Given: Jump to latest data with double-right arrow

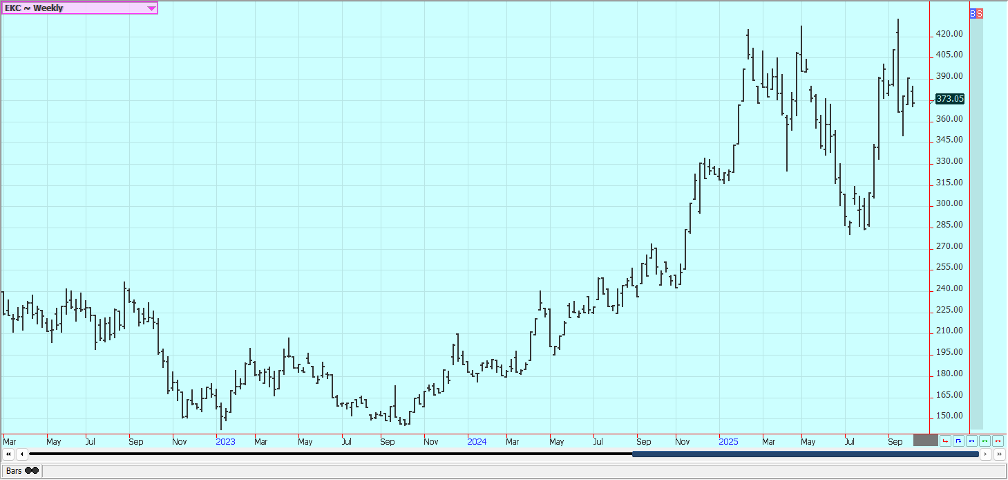Looking at the screenshot, I should [x=999, y=454].
